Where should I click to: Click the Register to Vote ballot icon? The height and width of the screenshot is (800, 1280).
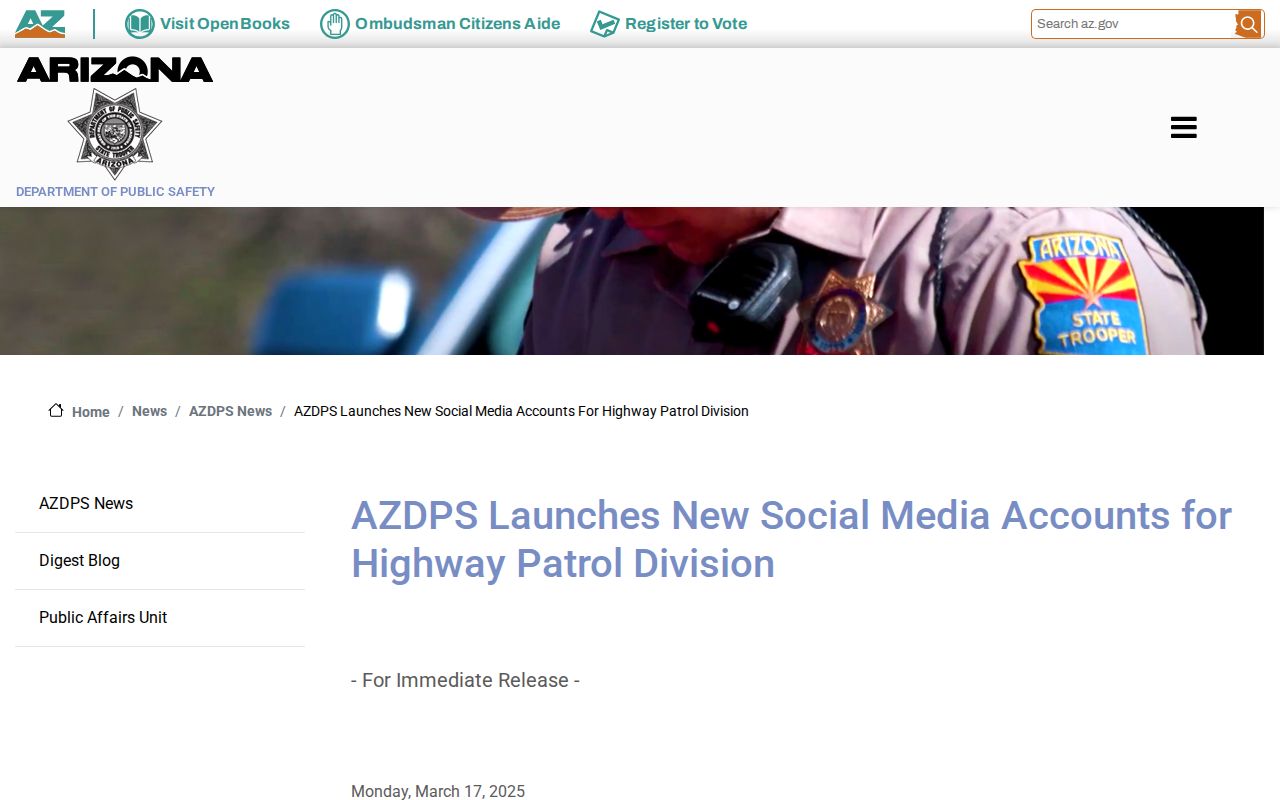pyautogui.click(x=605, y=24)
